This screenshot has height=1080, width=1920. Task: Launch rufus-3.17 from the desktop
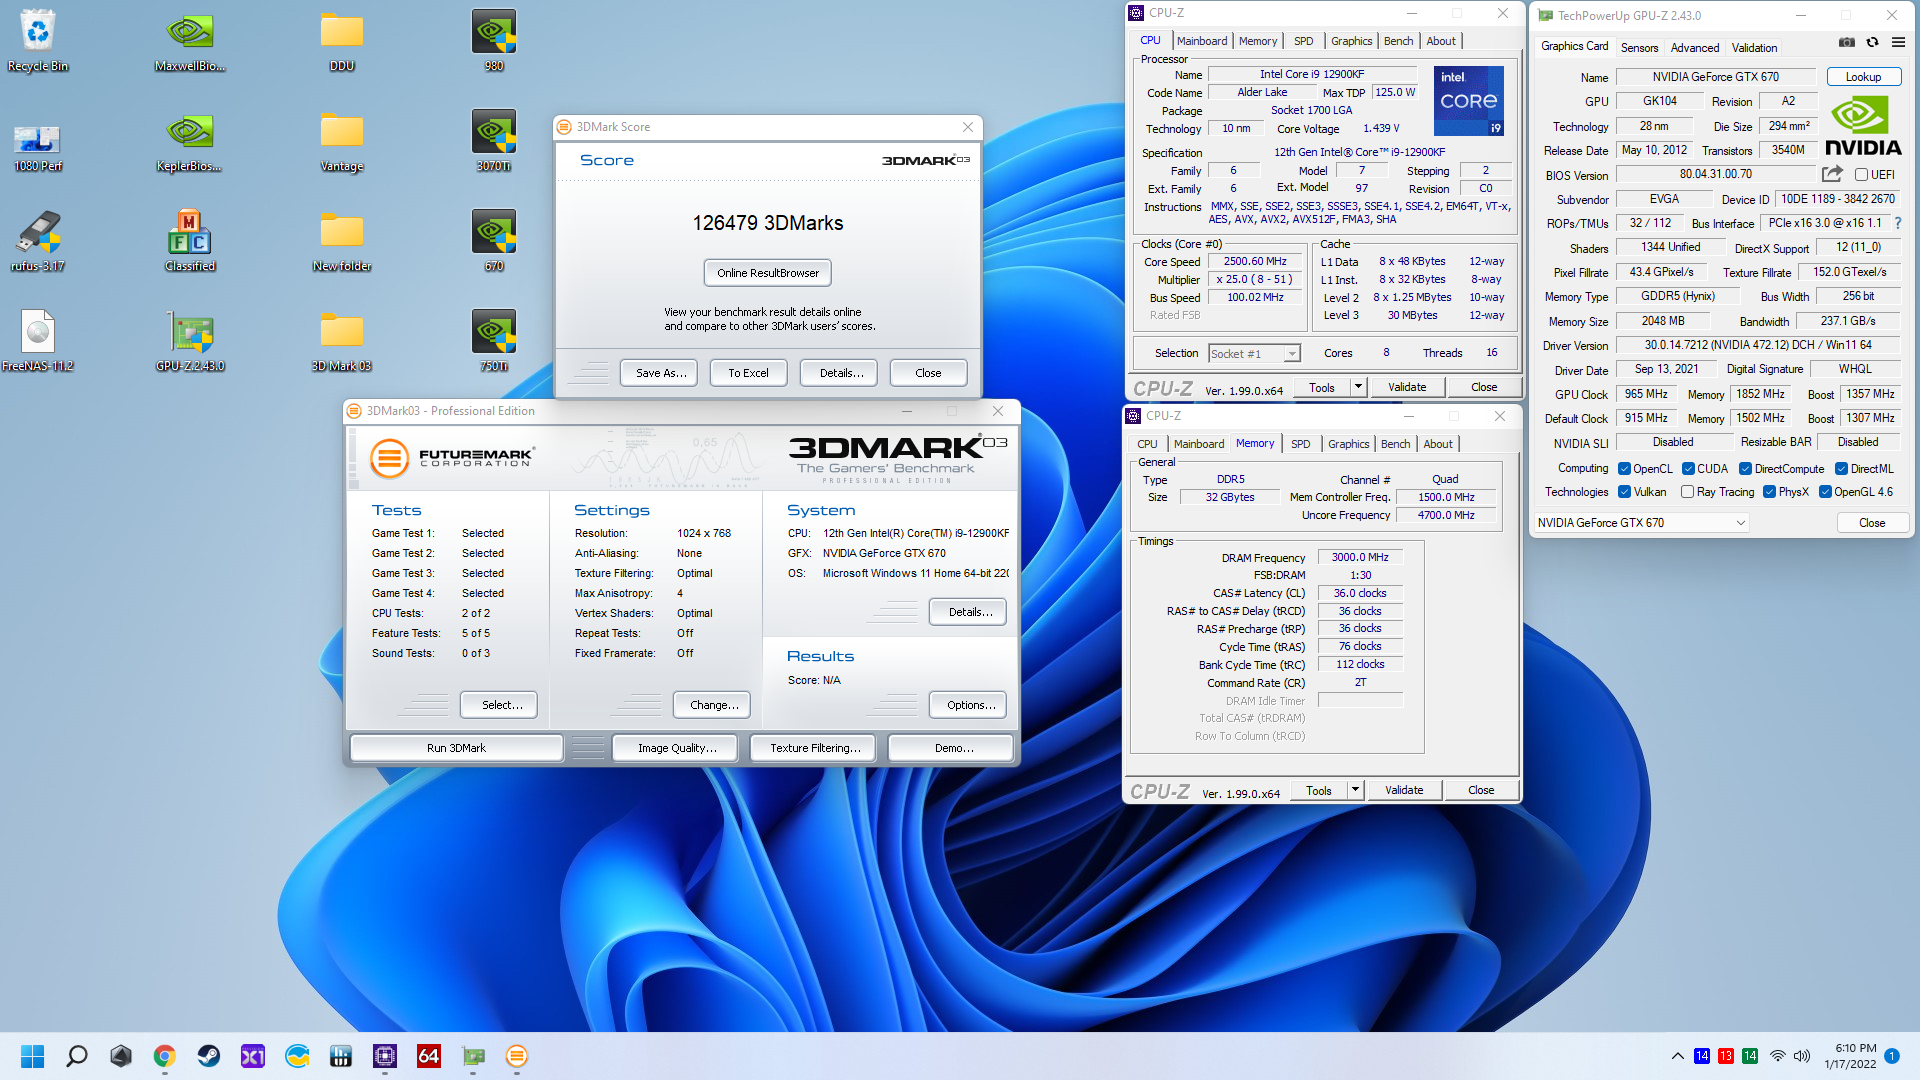38,240
